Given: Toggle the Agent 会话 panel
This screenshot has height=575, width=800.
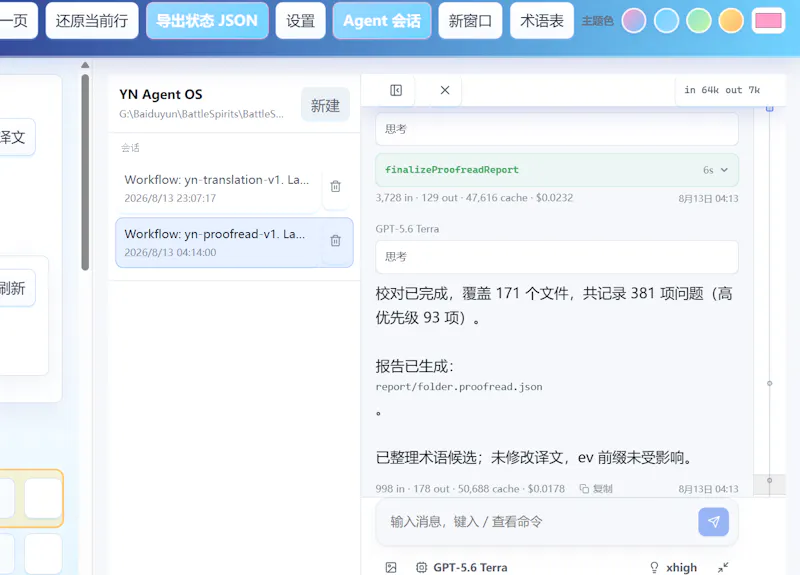Looking at the screenshot, I should tap(382, 20).
